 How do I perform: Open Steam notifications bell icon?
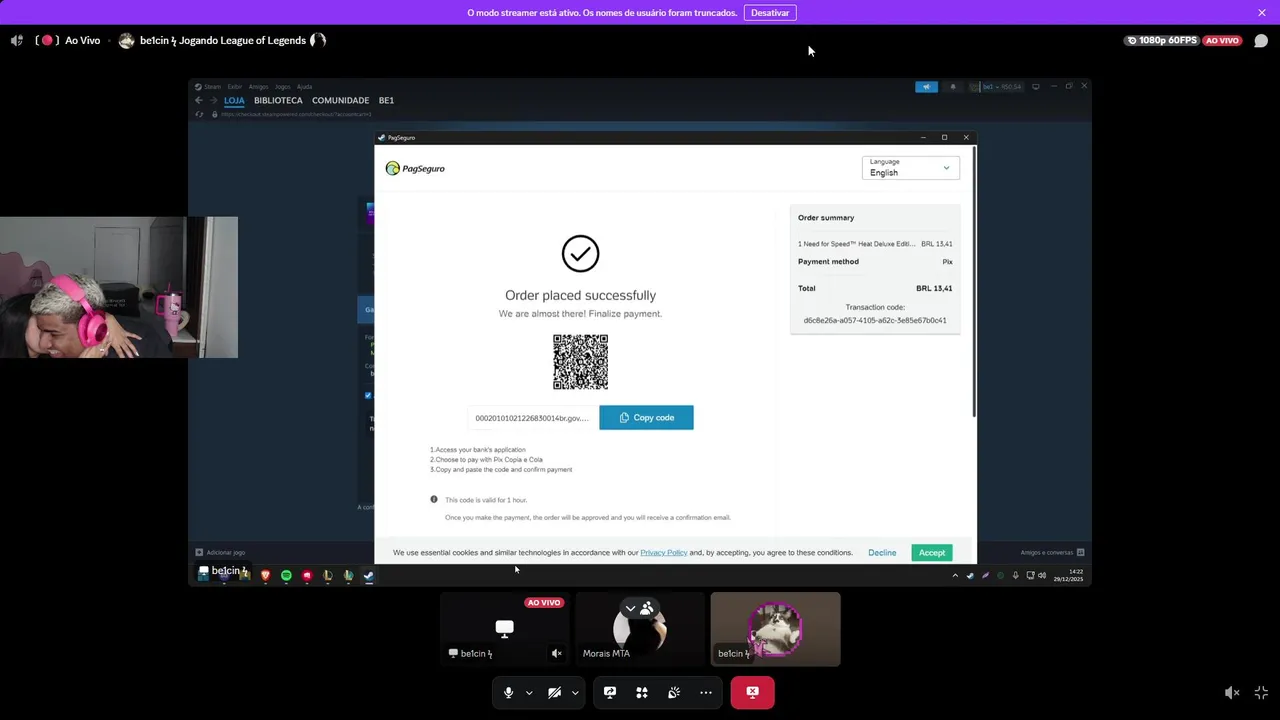click(953, 87)
